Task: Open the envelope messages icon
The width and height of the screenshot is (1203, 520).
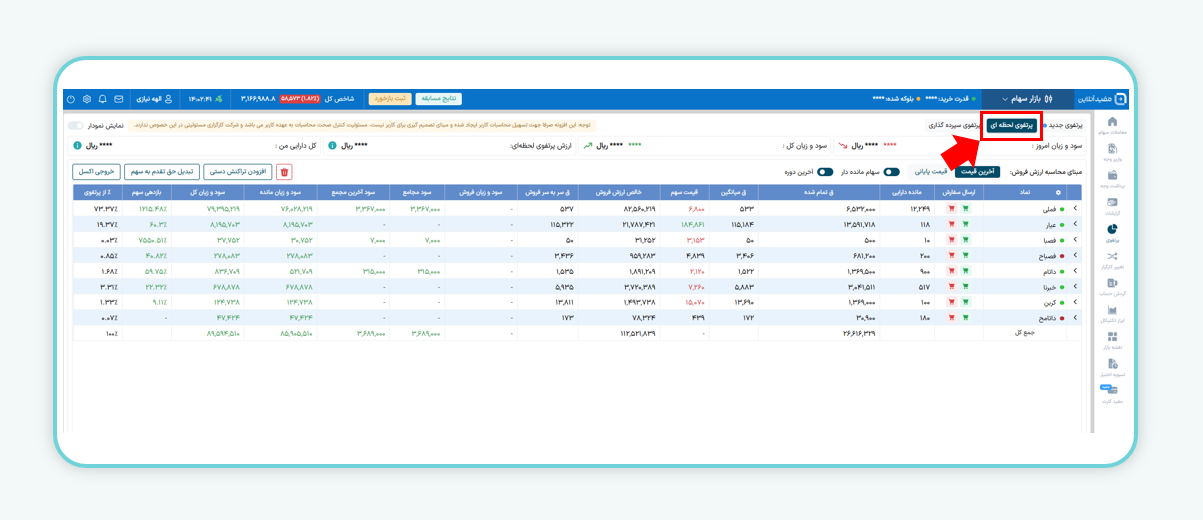Action: tap(119, 99)
